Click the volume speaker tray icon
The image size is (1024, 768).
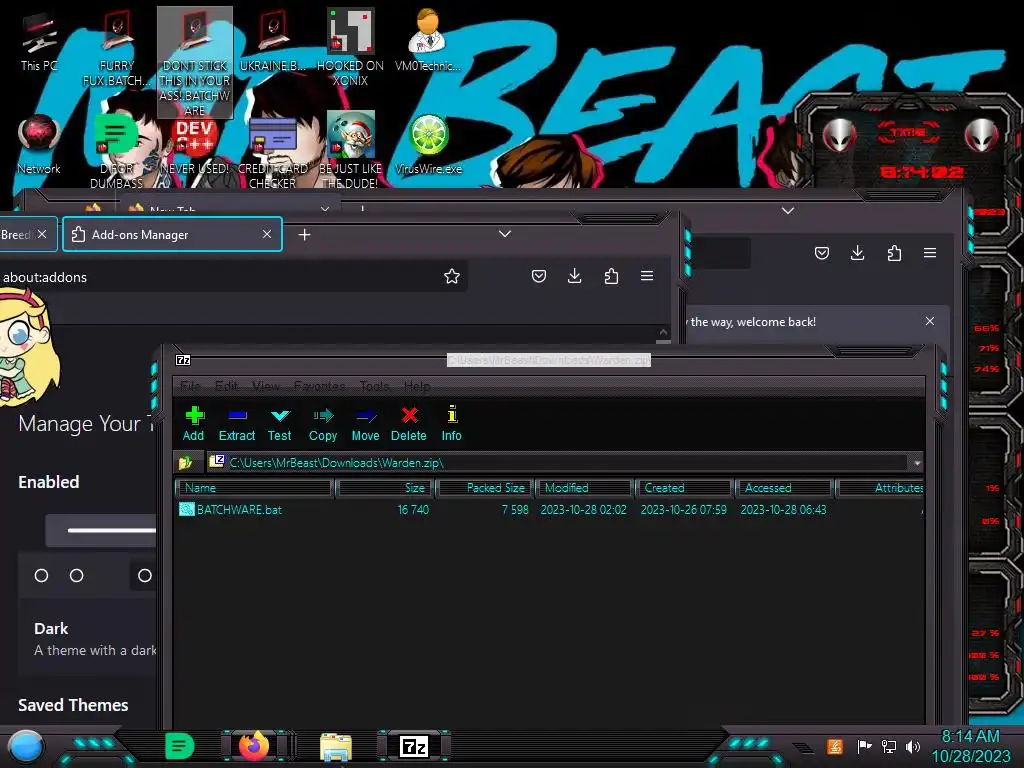(x=913, y=746)
